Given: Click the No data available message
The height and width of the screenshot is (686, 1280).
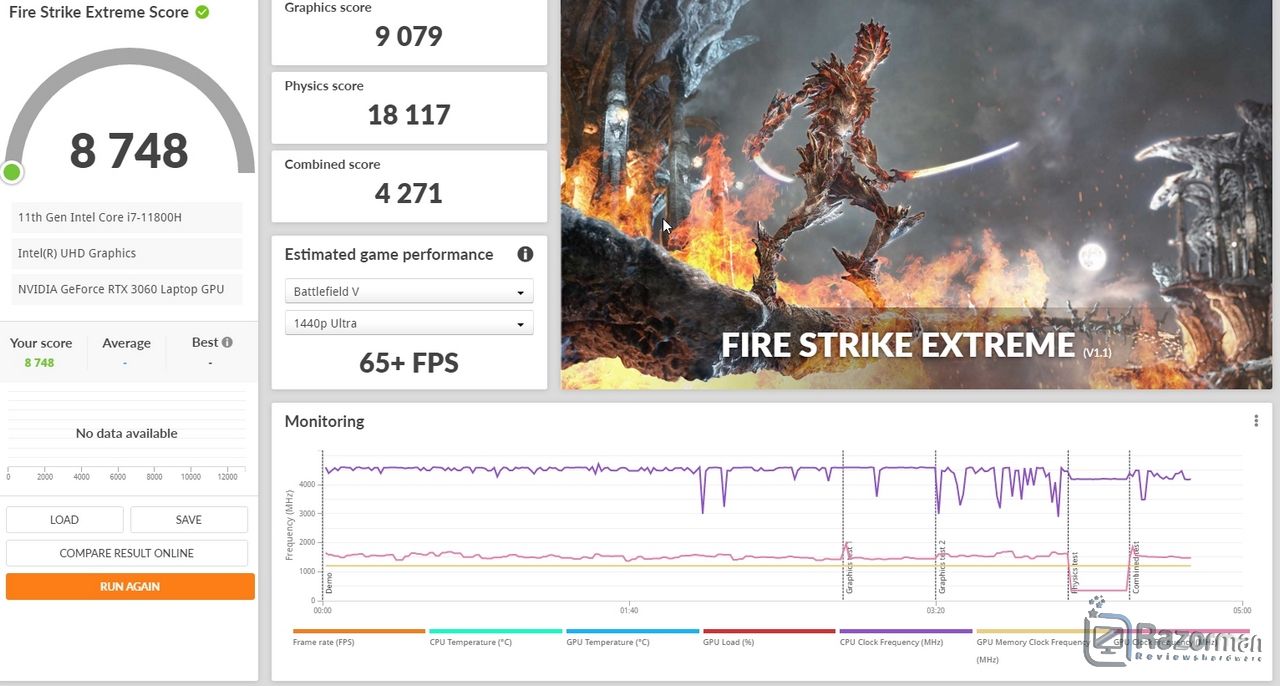Looking at the screenshot, I should [127, 433].
